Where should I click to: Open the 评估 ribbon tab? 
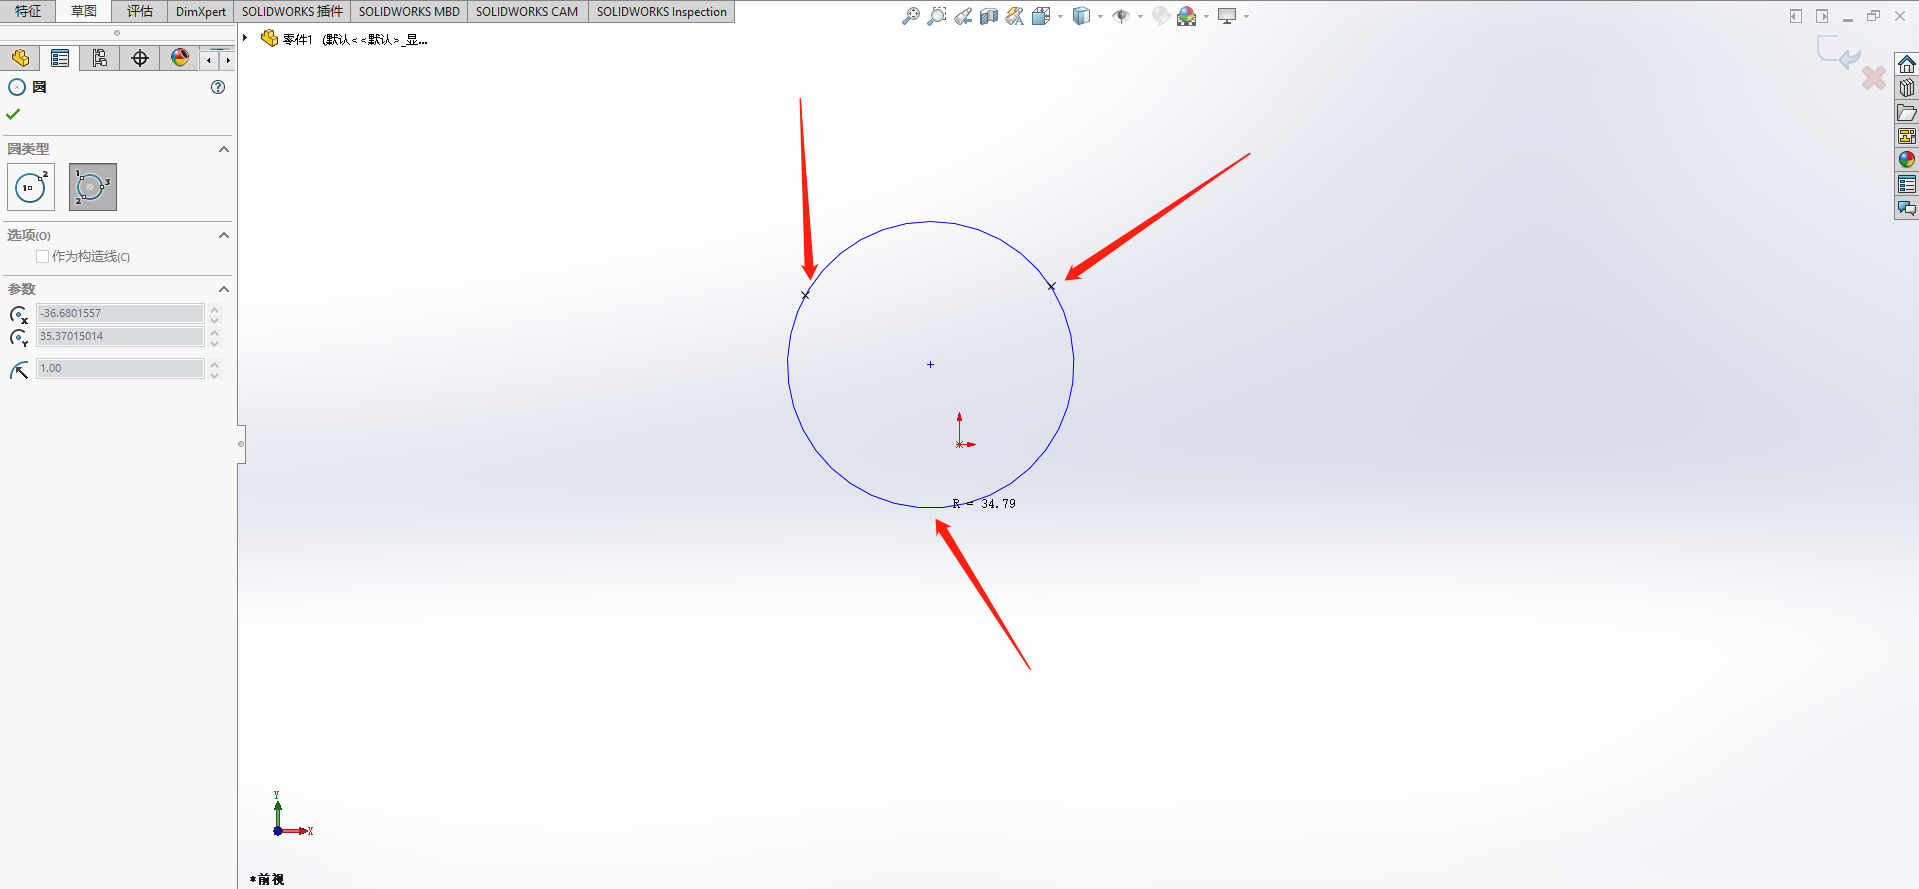140,11
